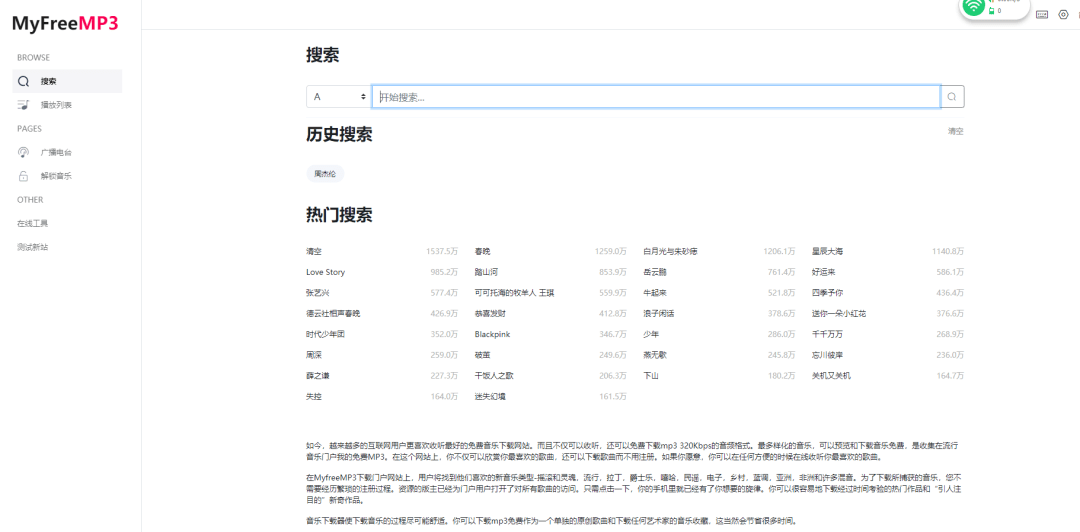Image resolution: width=1080 pixels, height=532 pixels.
Task: Click hot search 薛之谦
Action: [x=318, y=376]
